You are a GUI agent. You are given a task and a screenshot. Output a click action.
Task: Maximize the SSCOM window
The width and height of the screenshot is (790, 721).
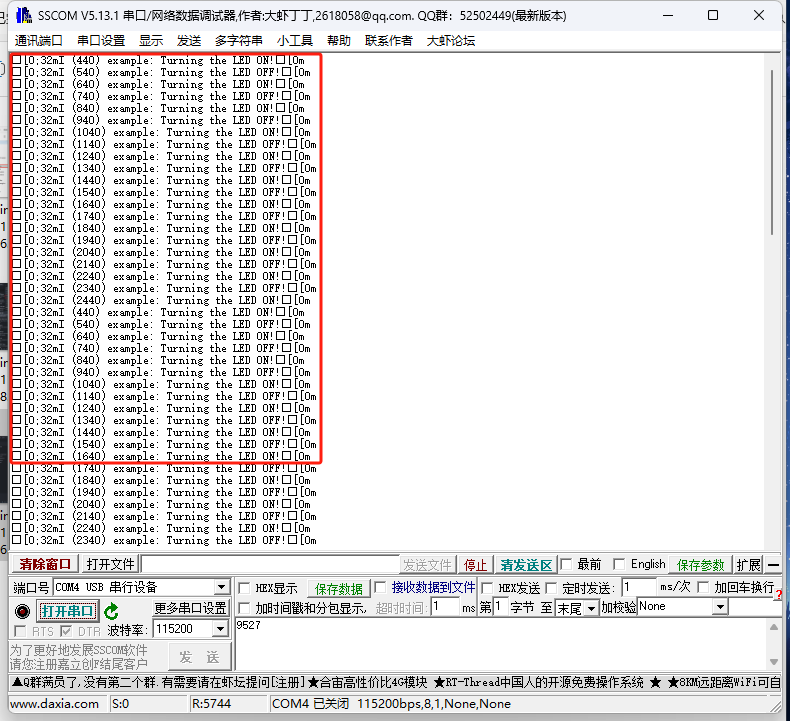coord(713,15)
